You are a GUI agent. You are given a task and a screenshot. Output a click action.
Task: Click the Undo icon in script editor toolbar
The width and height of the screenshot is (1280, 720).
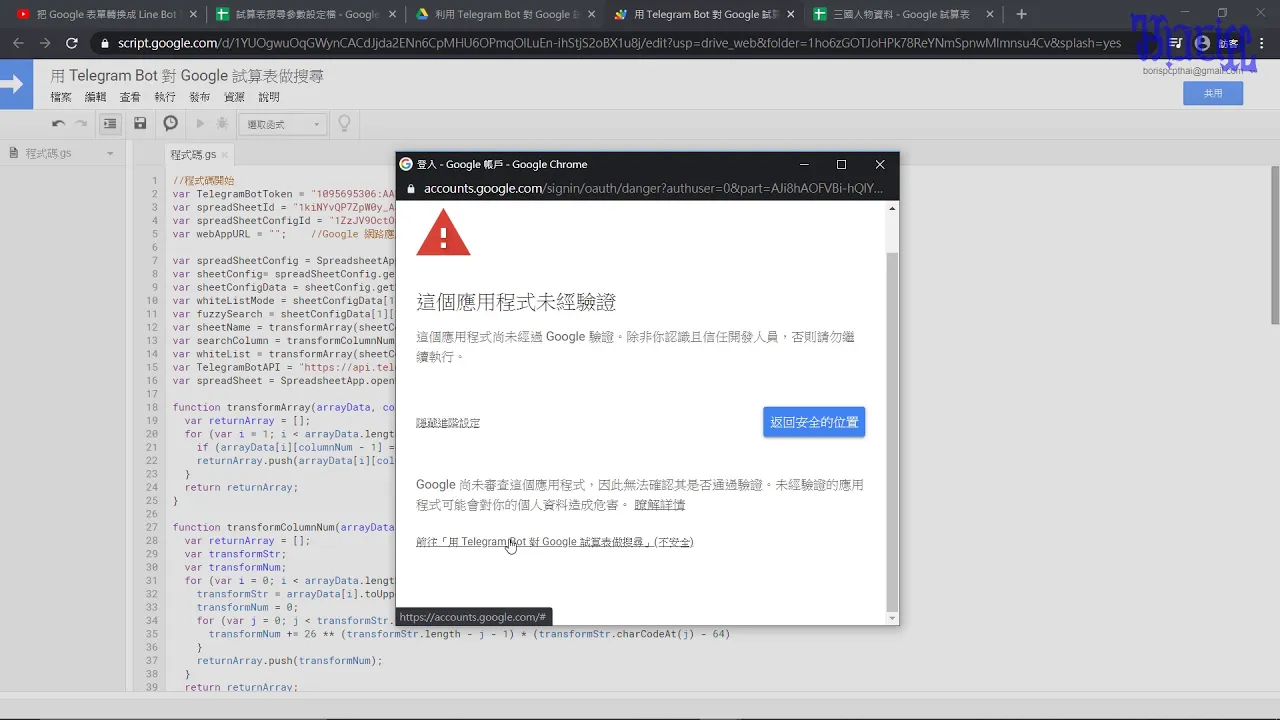58,124
